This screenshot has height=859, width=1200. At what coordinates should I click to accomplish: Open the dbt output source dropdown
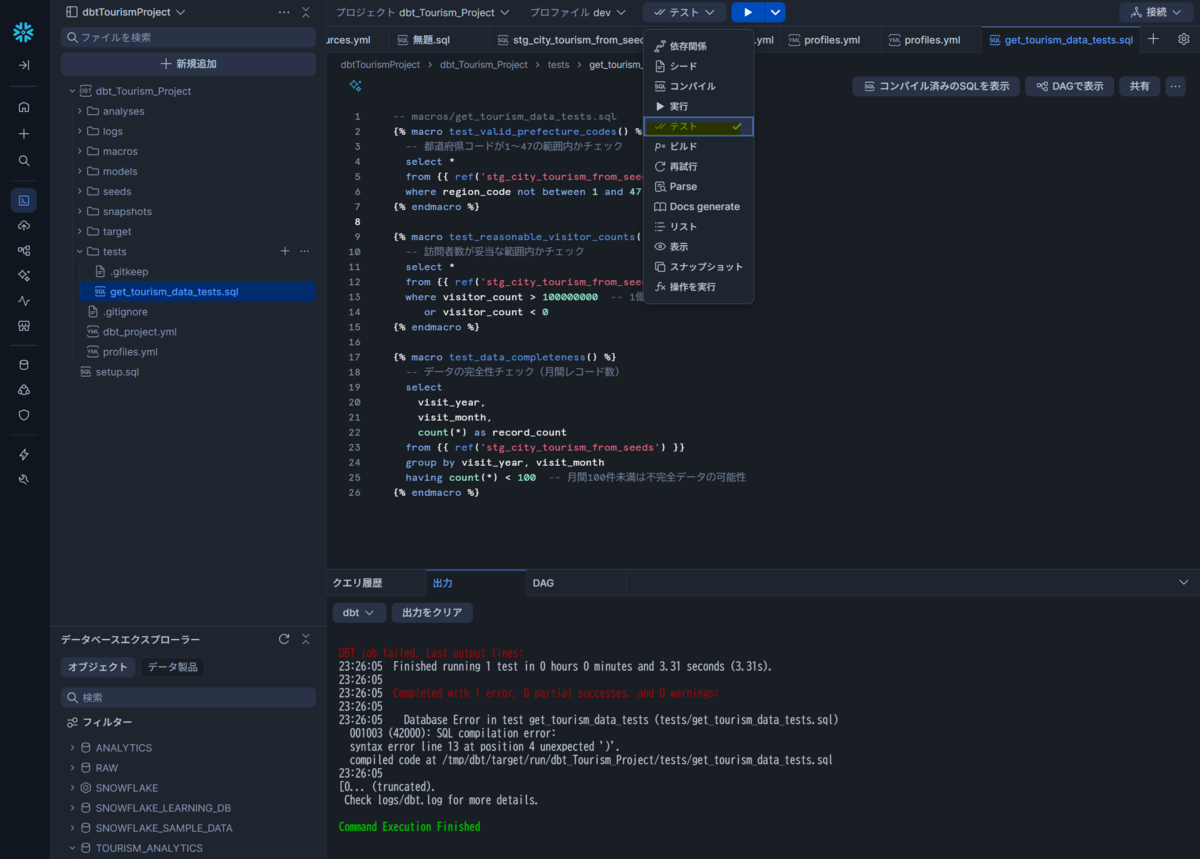click(359, 612)
